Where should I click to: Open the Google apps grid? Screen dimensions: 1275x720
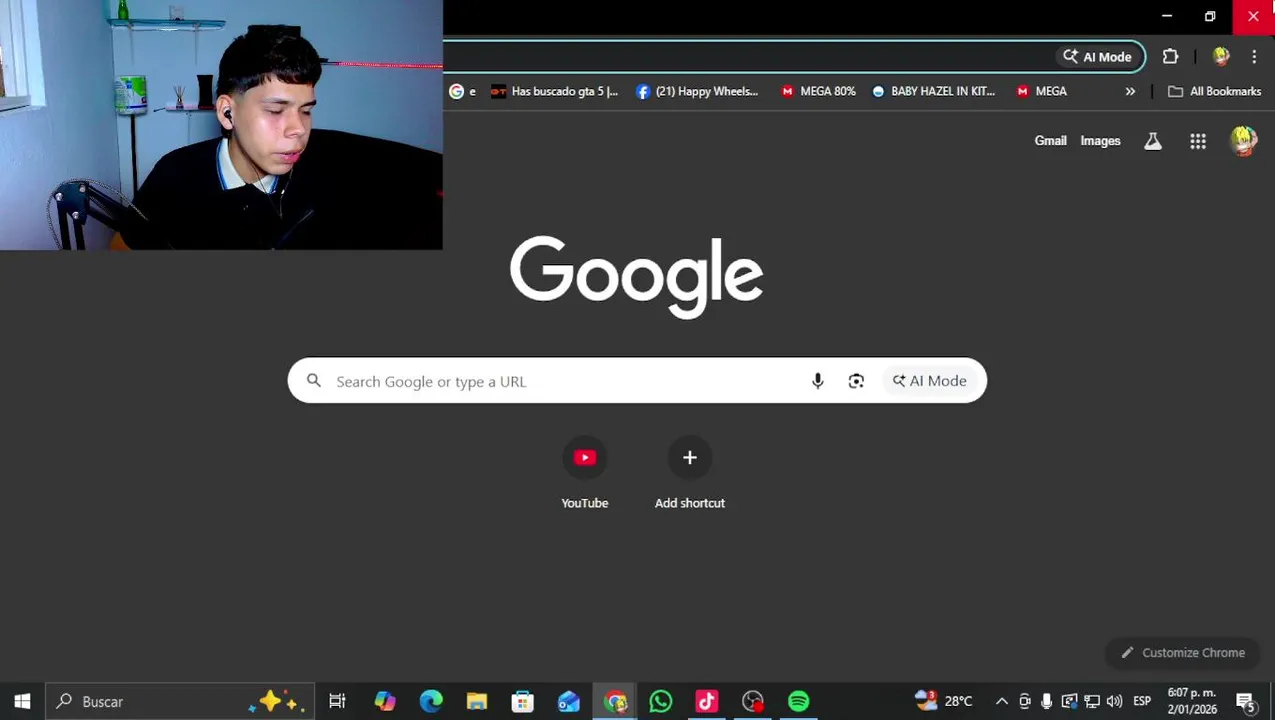[1198, 141]
